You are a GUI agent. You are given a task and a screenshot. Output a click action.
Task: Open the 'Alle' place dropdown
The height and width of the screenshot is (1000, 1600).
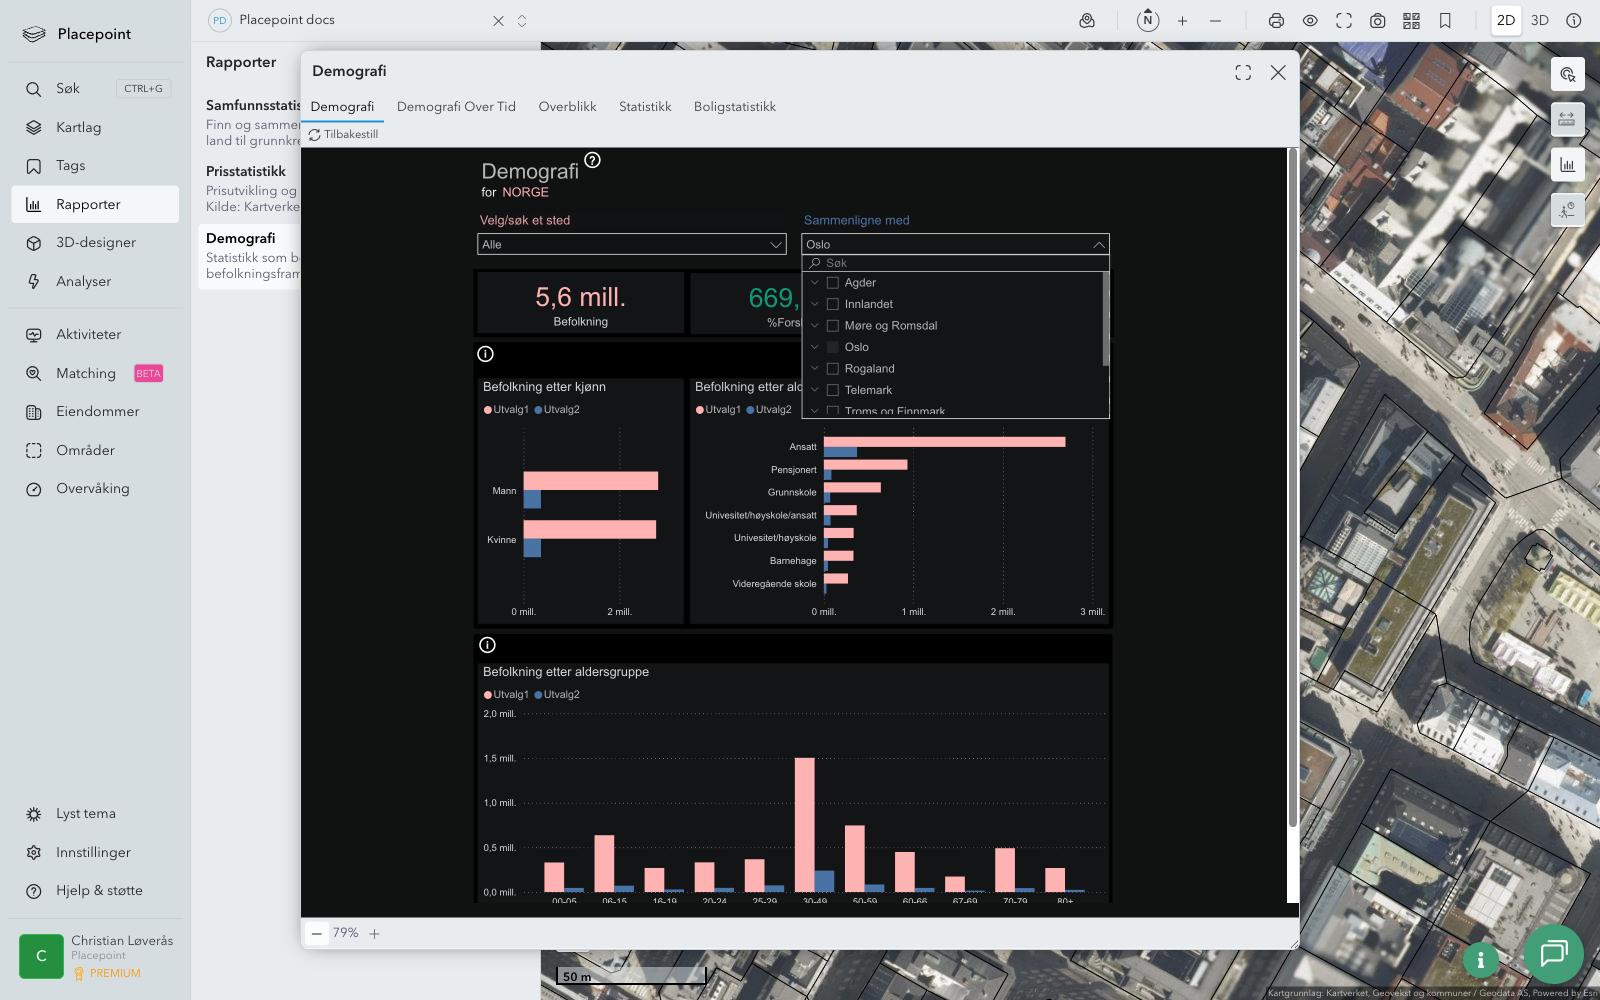pos(631,244)
